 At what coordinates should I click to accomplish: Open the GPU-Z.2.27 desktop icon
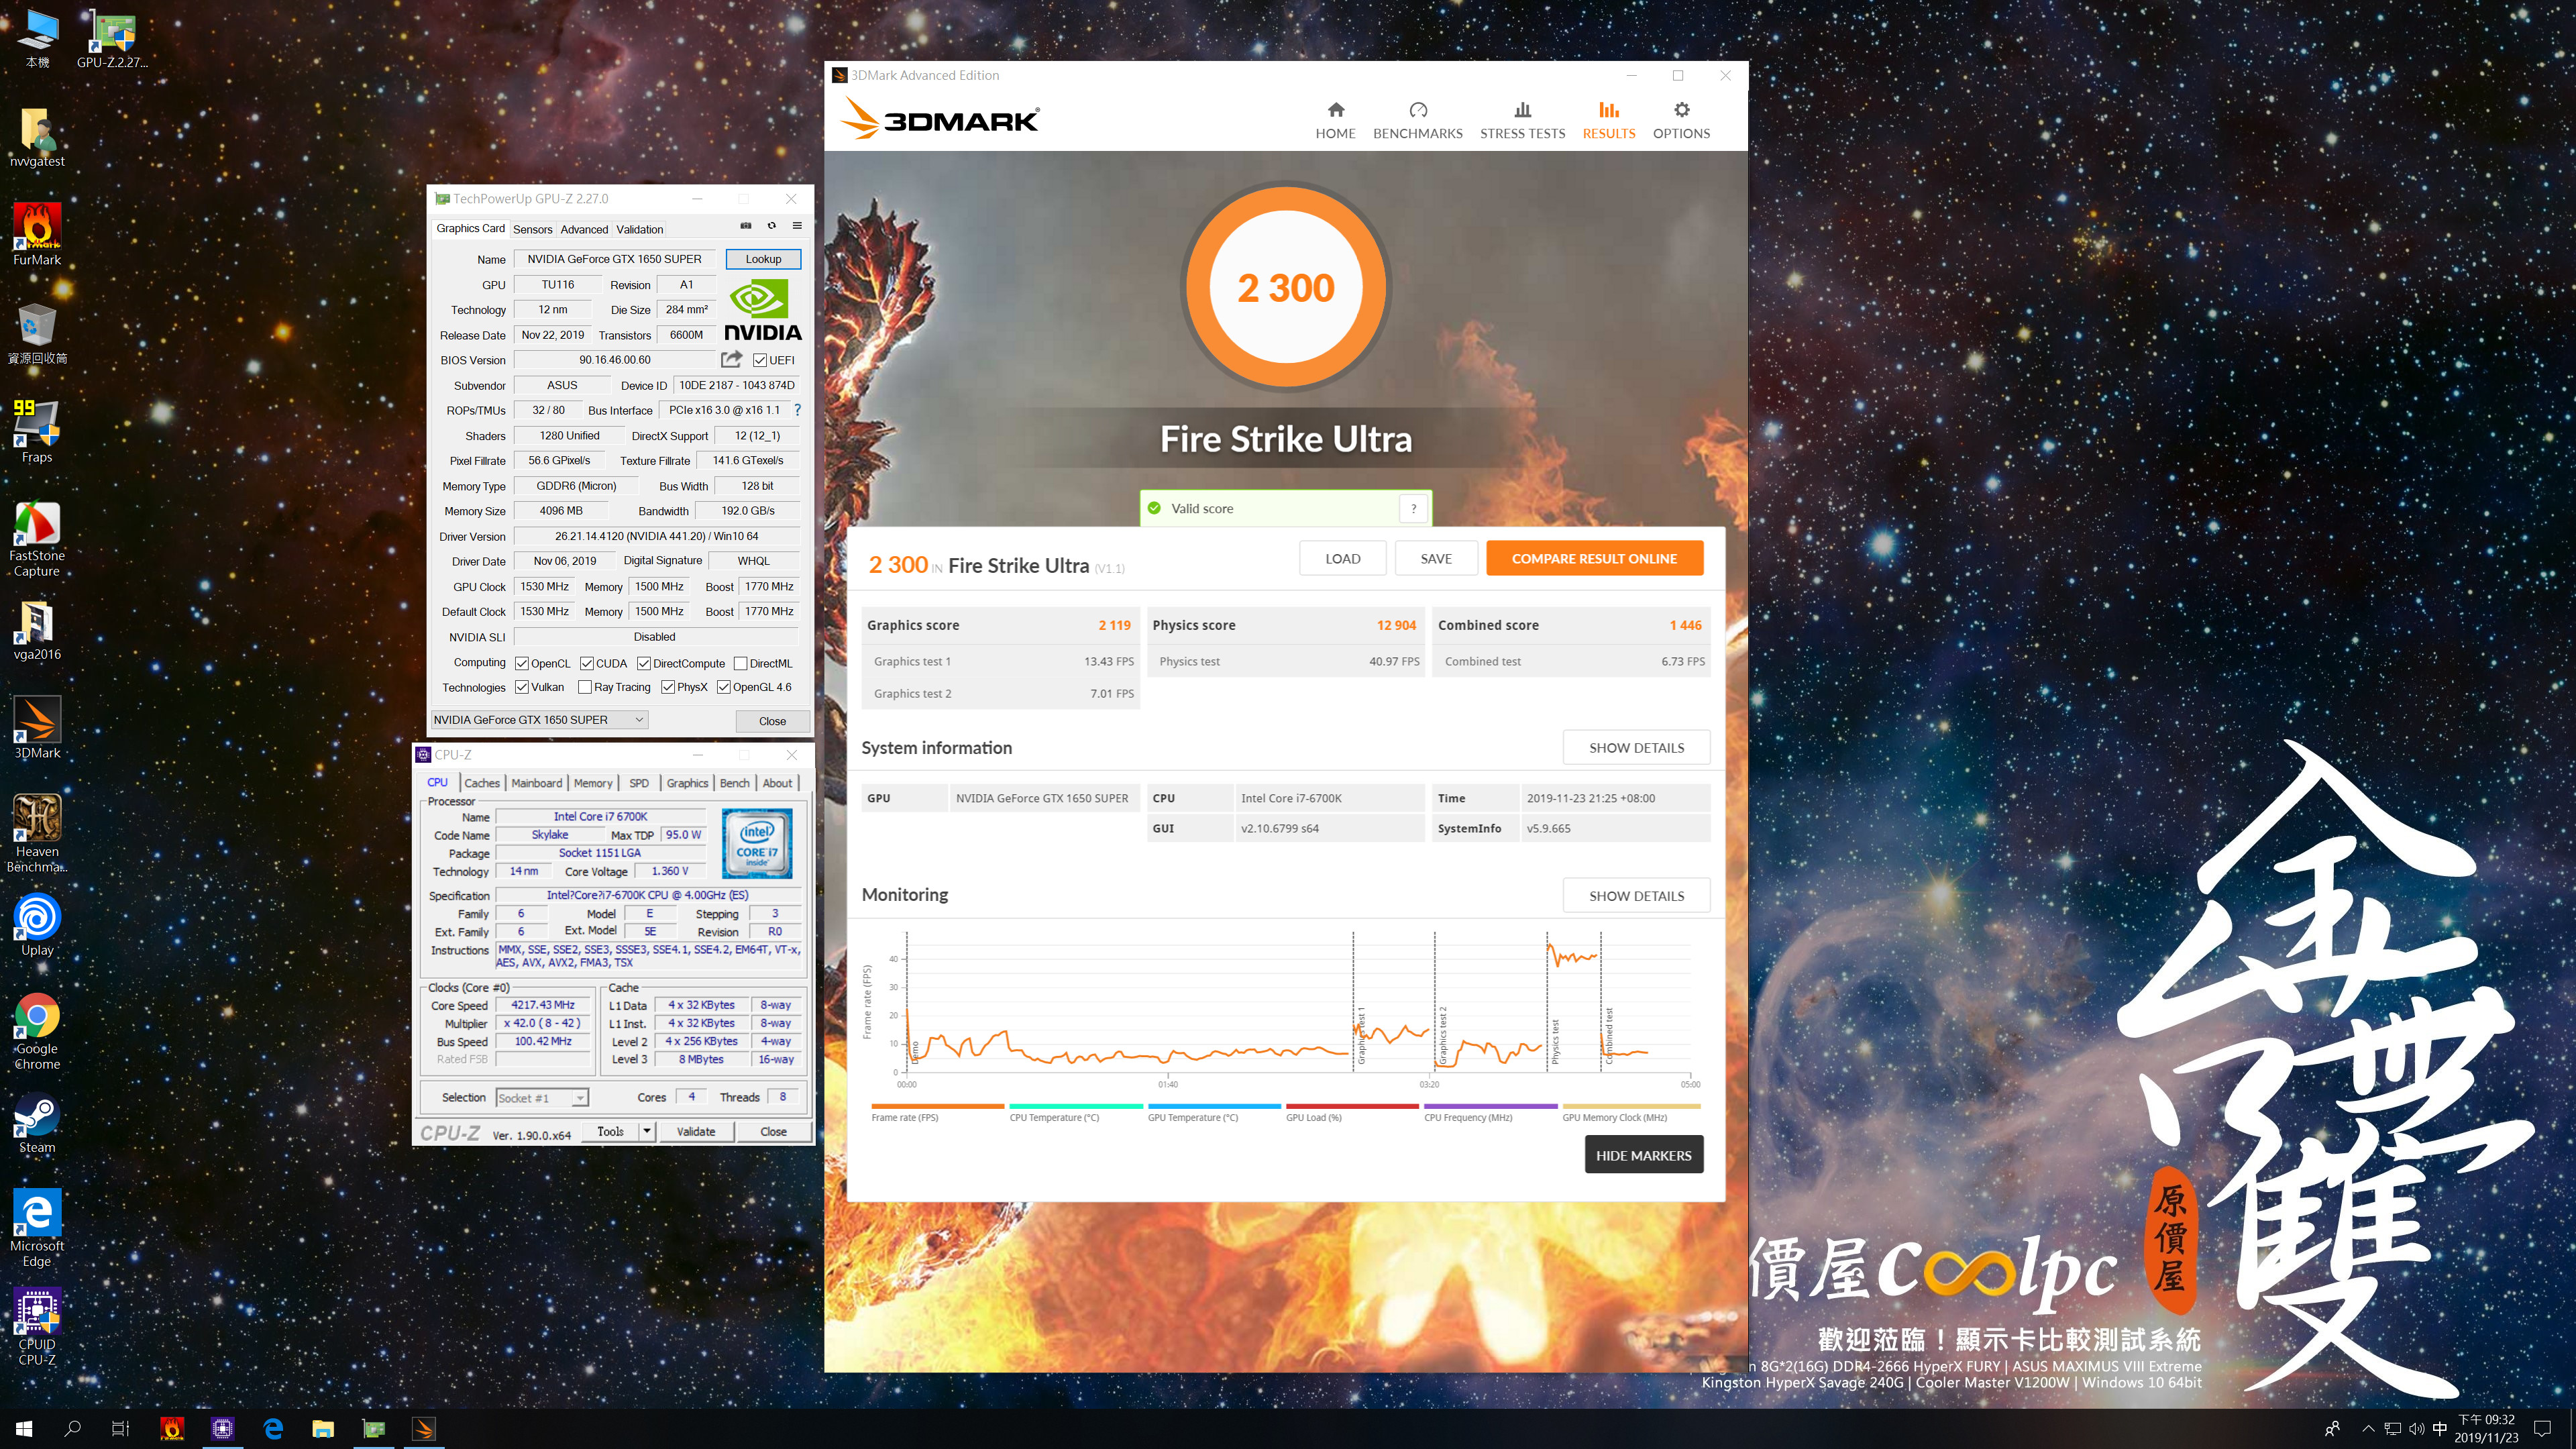pyautogui.click(x=113, y=39)
